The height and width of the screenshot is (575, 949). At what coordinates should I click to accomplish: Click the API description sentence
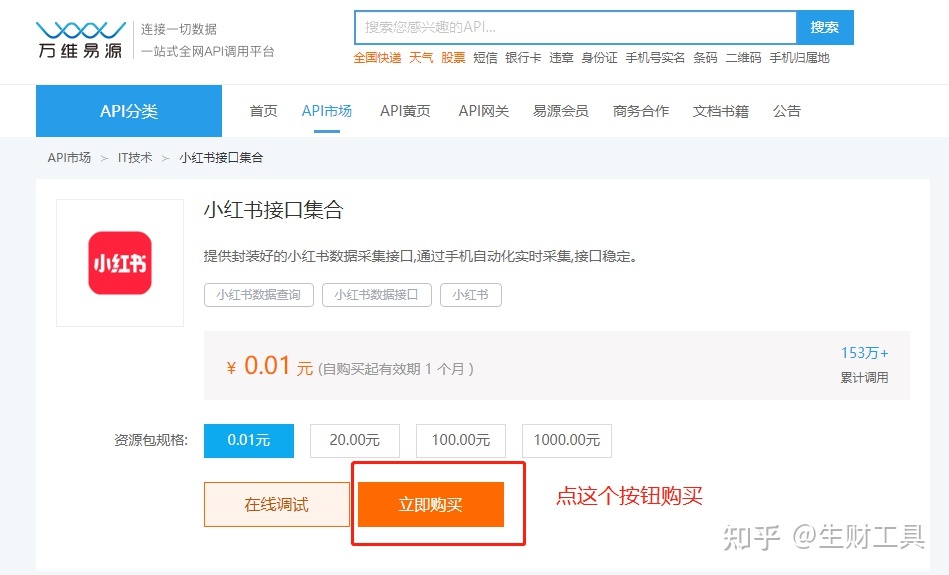(420, 257)
